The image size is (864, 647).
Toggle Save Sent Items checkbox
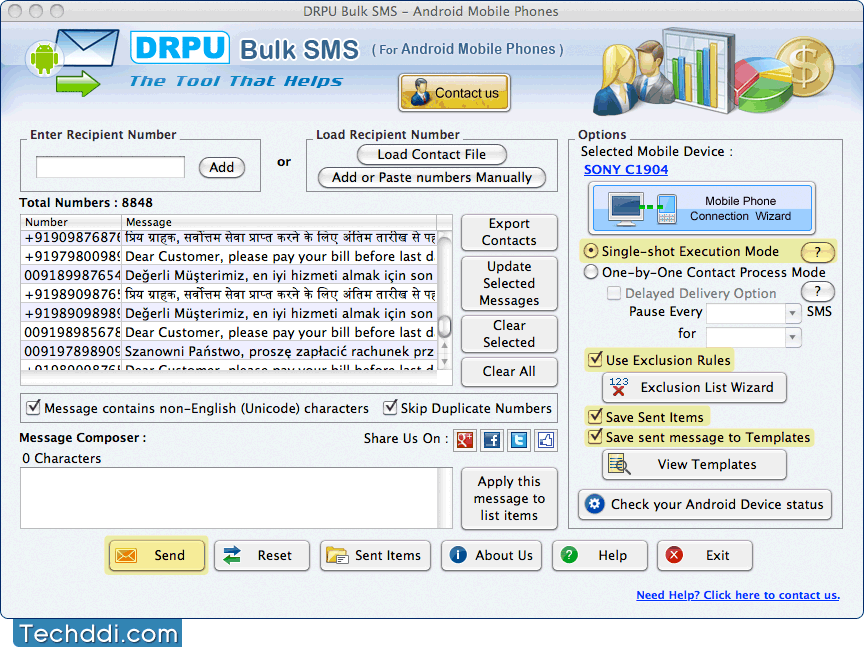[x=595, y=416]
